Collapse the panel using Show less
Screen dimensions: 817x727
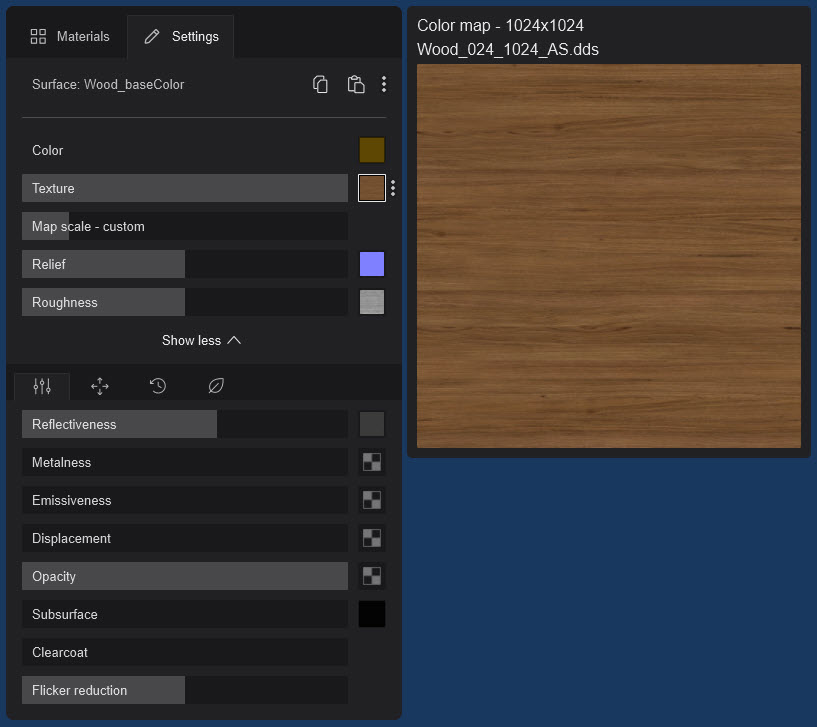[201, 340]
